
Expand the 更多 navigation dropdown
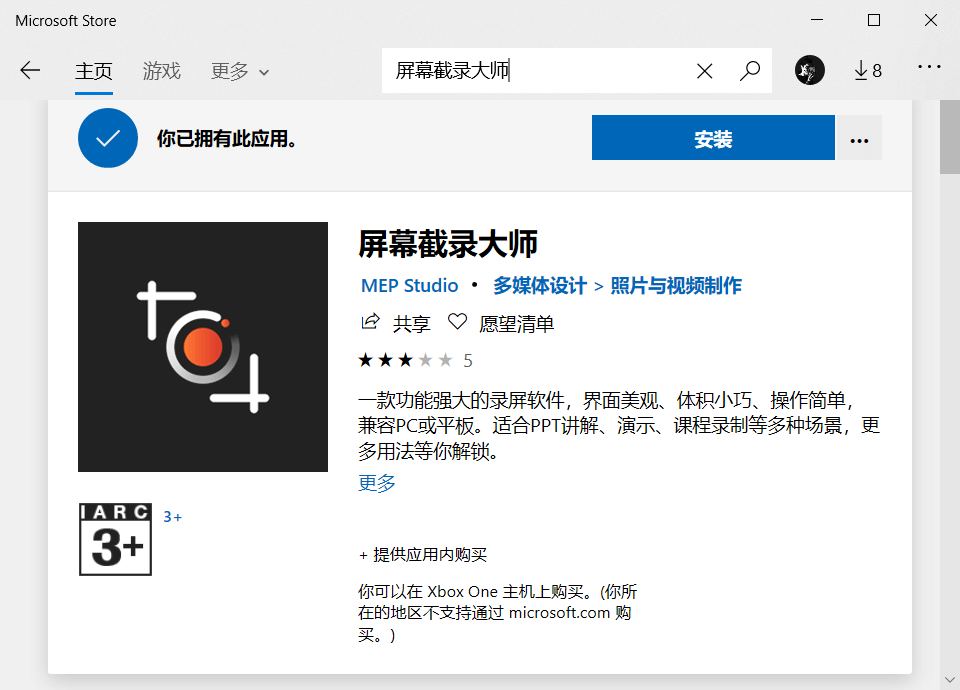pyautogui.click(x=240, y=71)
